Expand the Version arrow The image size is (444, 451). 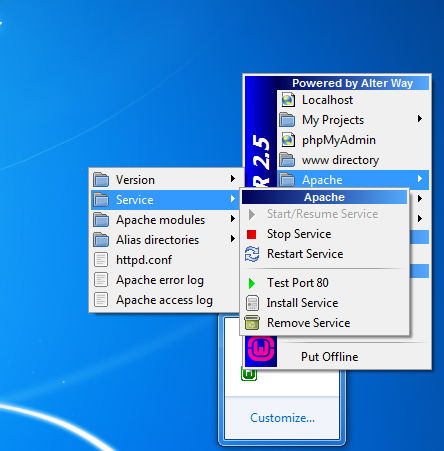click(233, 179)
